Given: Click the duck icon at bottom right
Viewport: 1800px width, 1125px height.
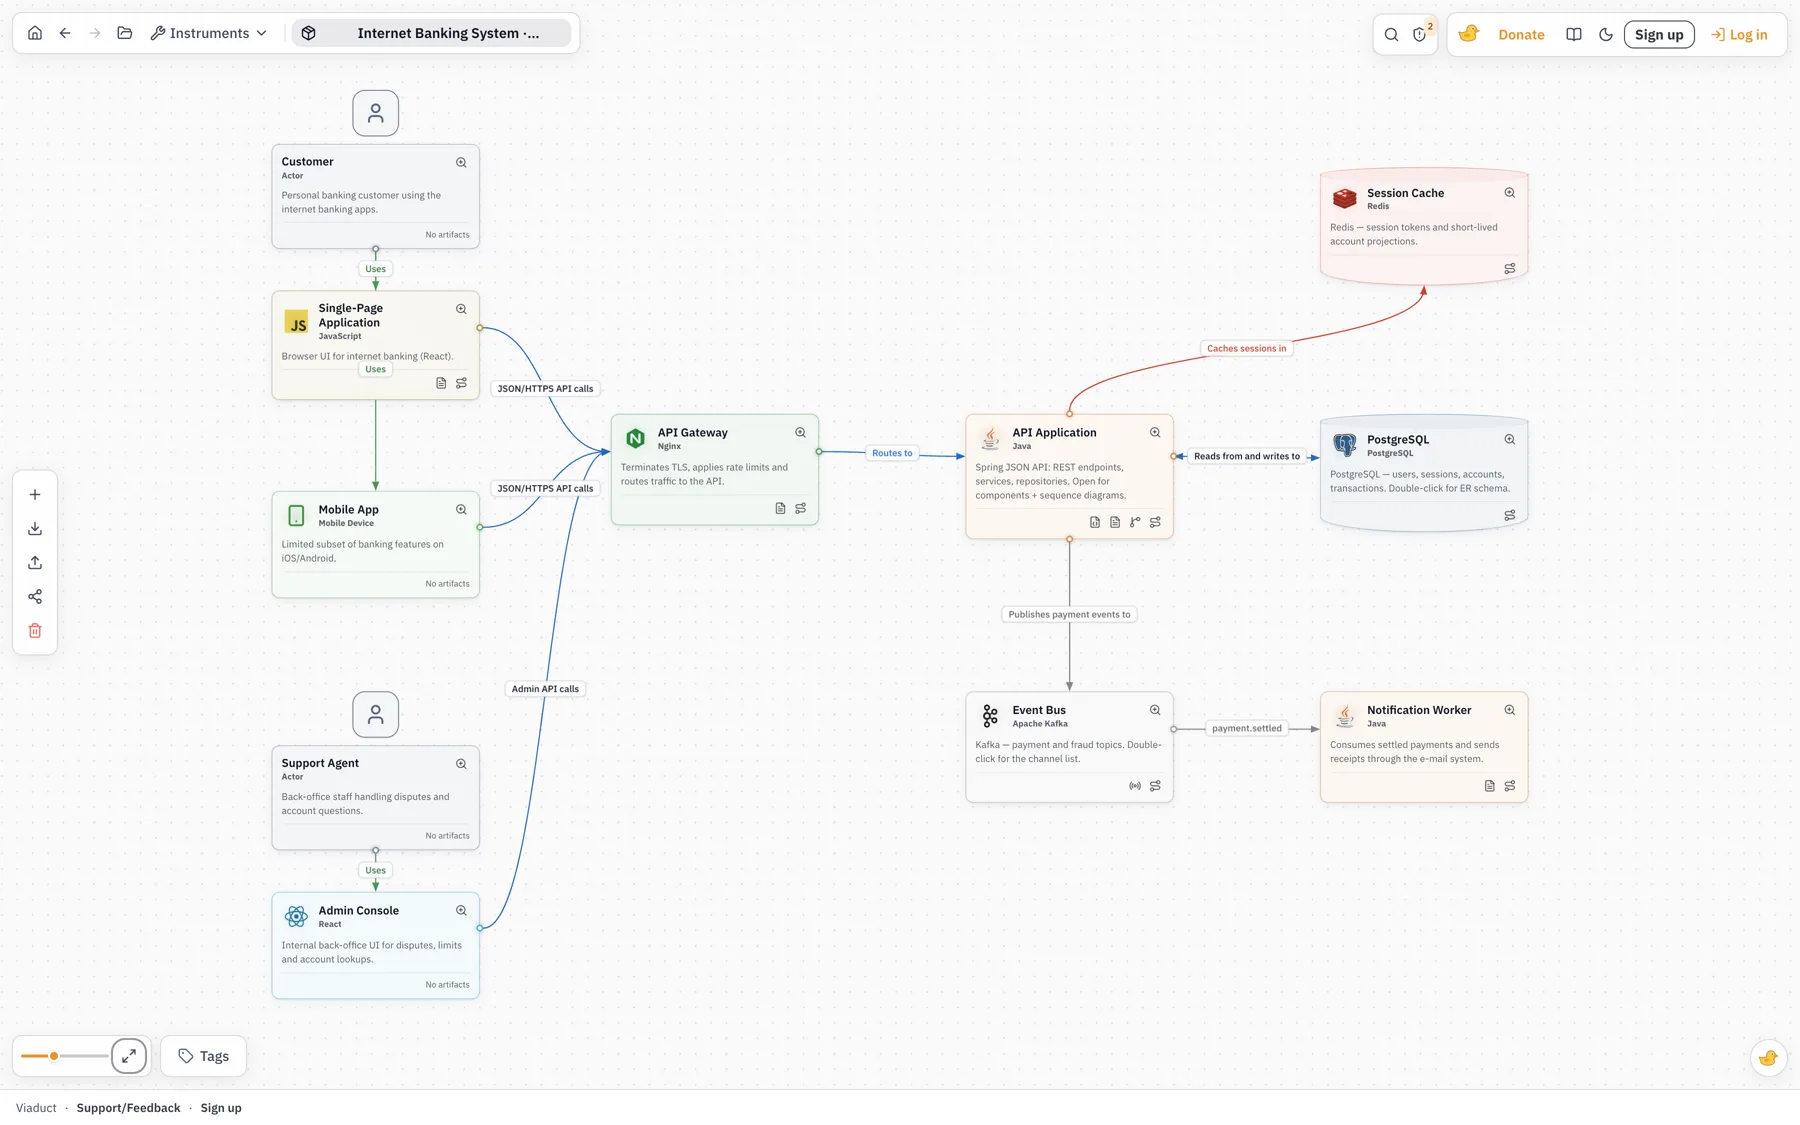Looking at the screenshot, I should pos(1768,1058).
